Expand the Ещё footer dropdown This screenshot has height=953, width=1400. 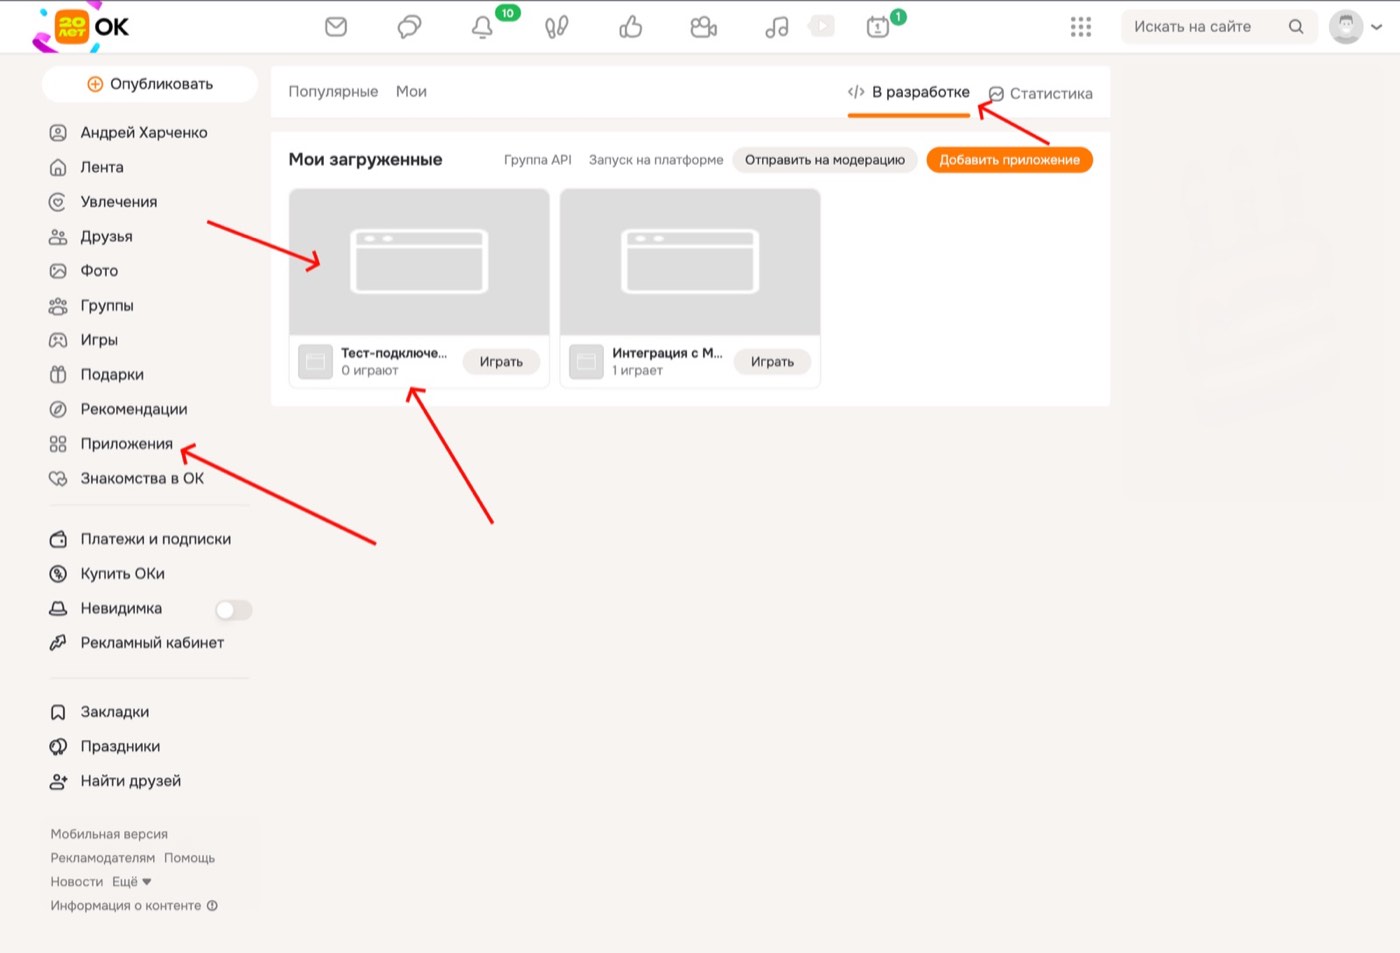(x=132, y=882)
